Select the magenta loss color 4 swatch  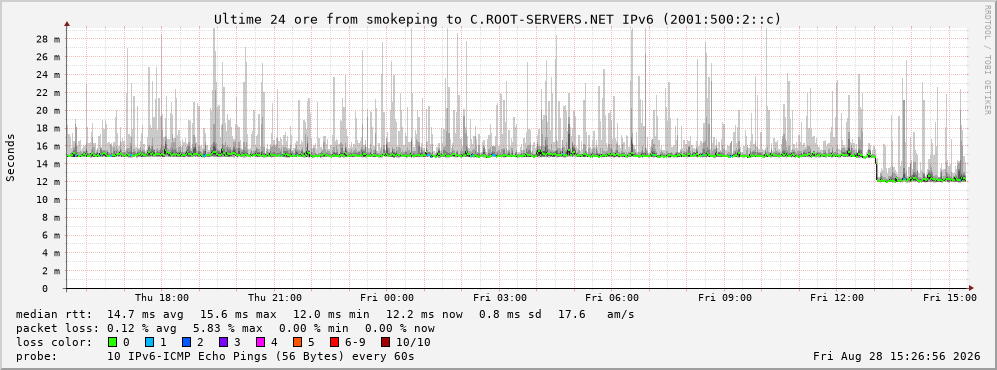(261, 342)
